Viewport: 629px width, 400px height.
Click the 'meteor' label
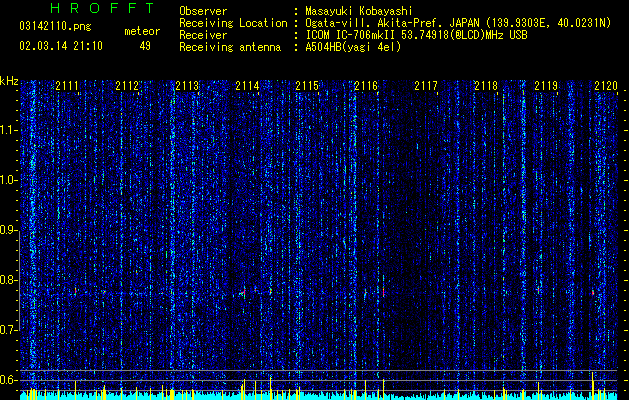[x=142, y=31]
